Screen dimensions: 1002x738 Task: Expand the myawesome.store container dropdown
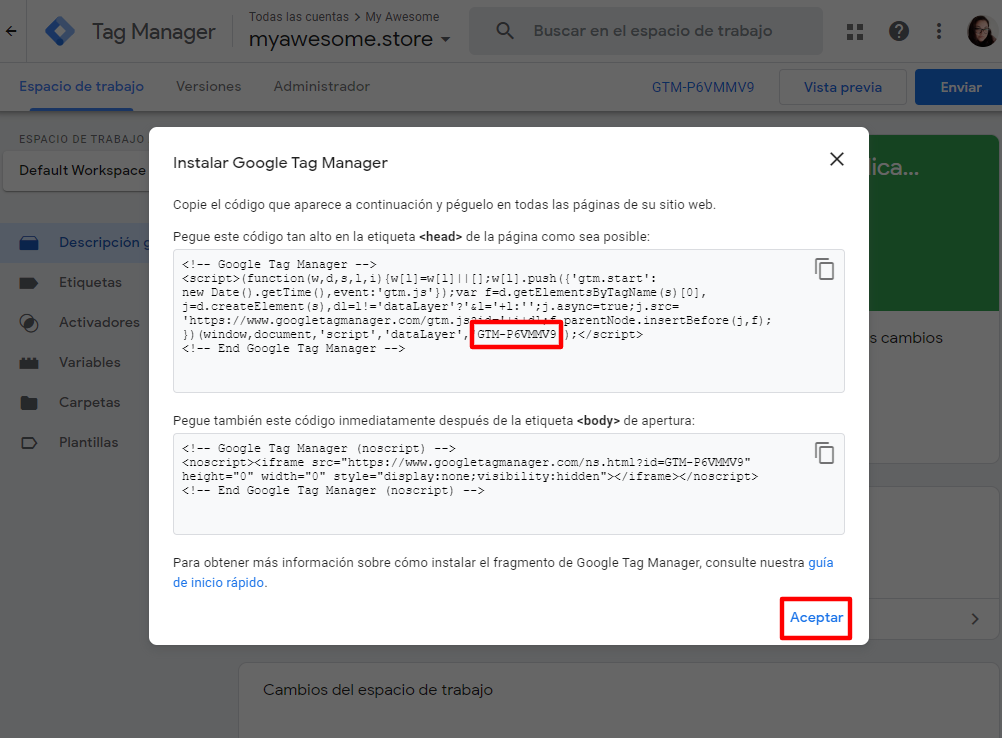click(x=445, y=39)
